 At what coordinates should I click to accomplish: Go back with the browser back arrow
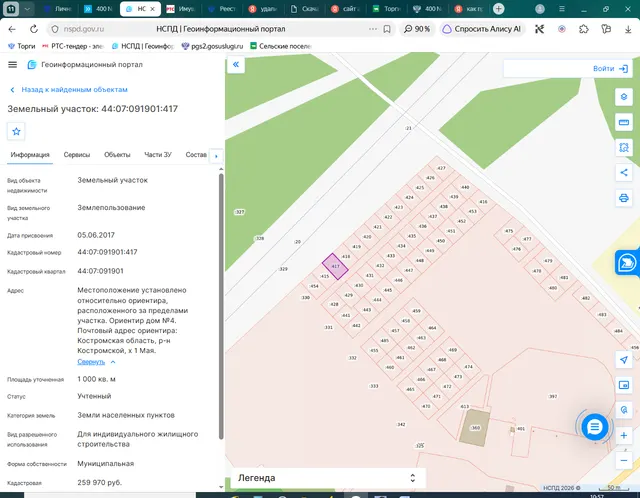[x=12, y=29]
